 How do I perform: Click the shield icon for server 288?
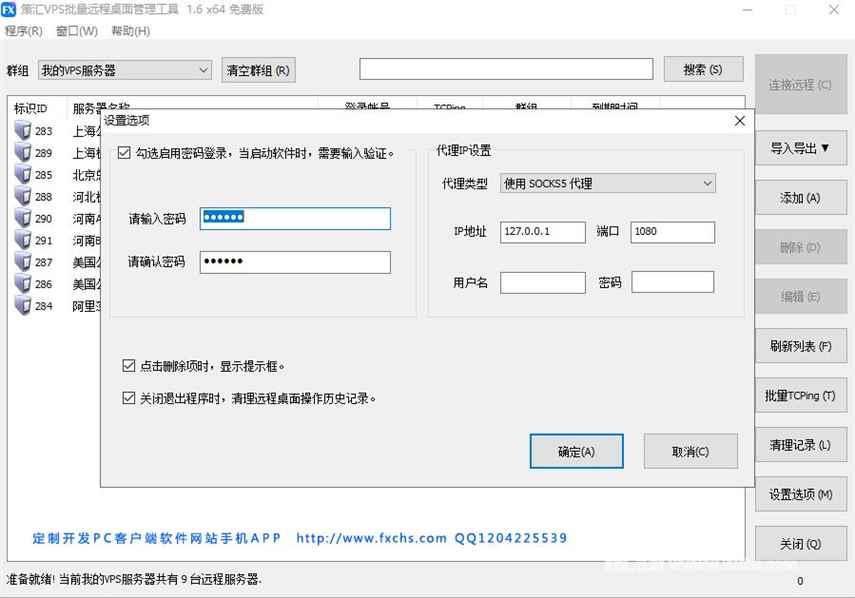(23, 197)
